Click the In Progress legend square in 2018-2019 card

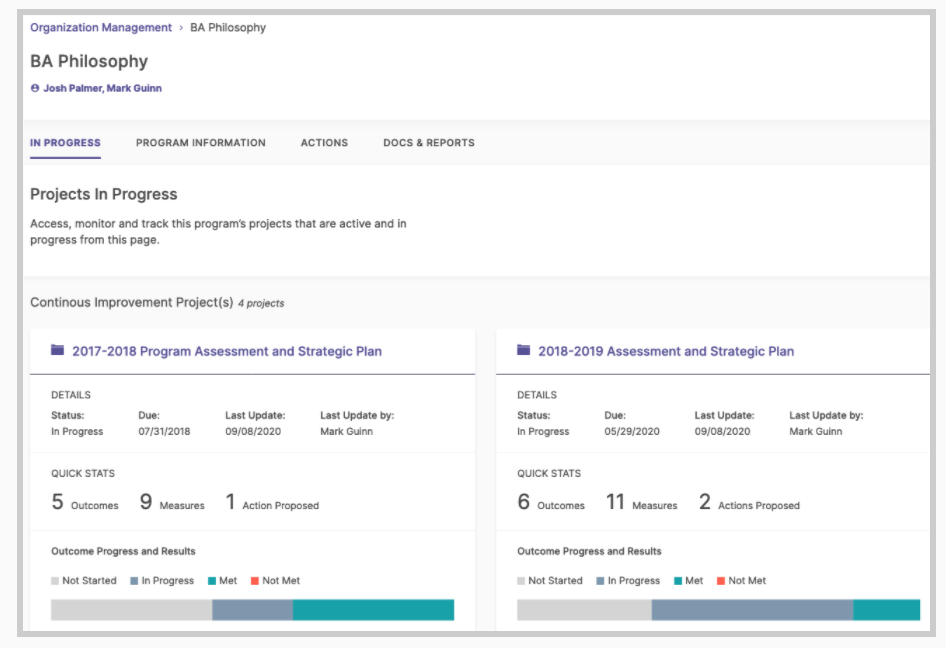(600, 580)
